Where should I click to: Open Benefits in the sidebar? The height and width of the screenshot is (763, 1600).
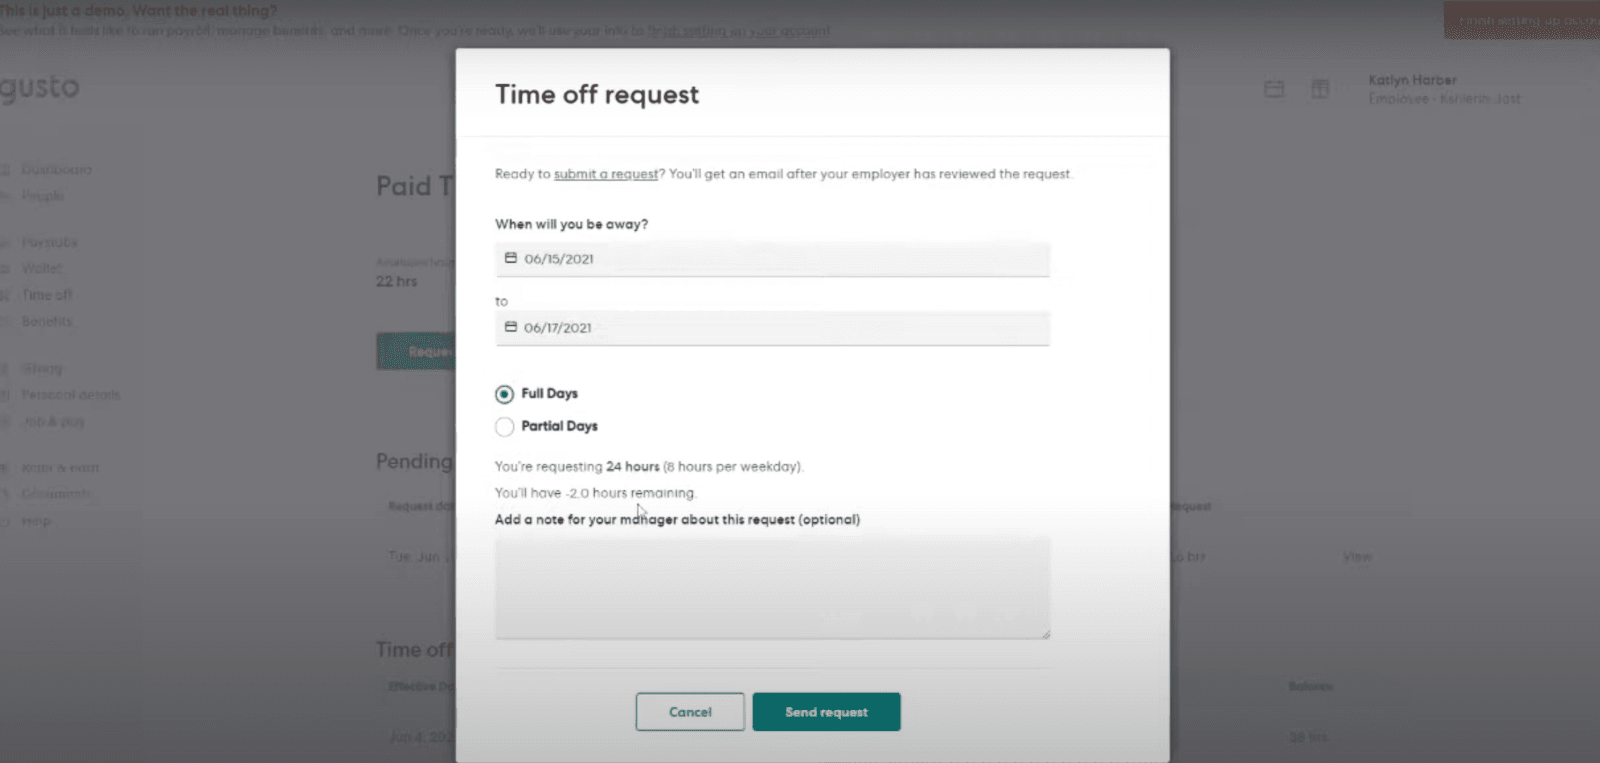coord(47,321)
